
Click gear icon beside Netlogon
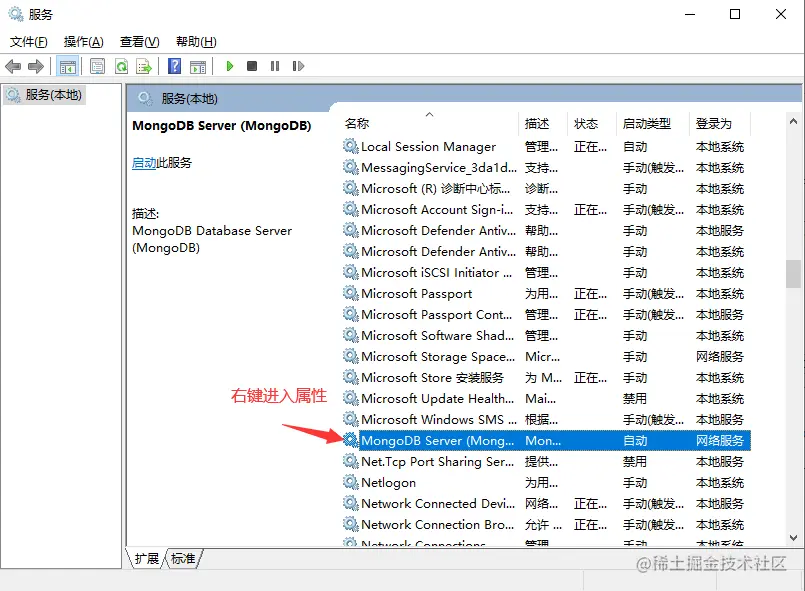[x=351, y=482]
